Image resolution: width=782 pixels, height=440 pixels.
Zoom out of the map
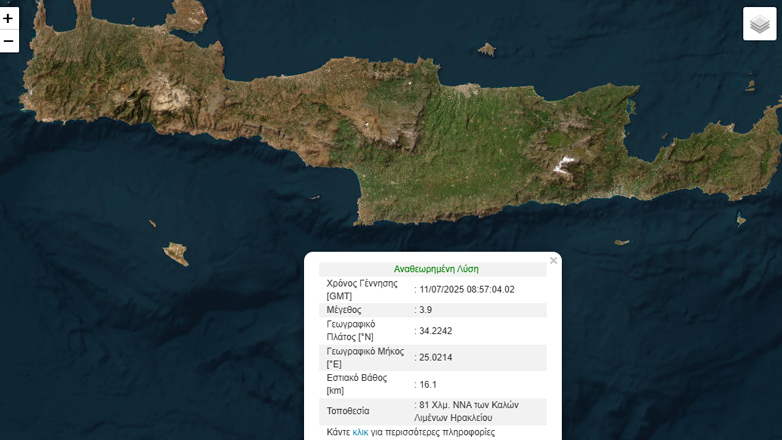[8, 41]
